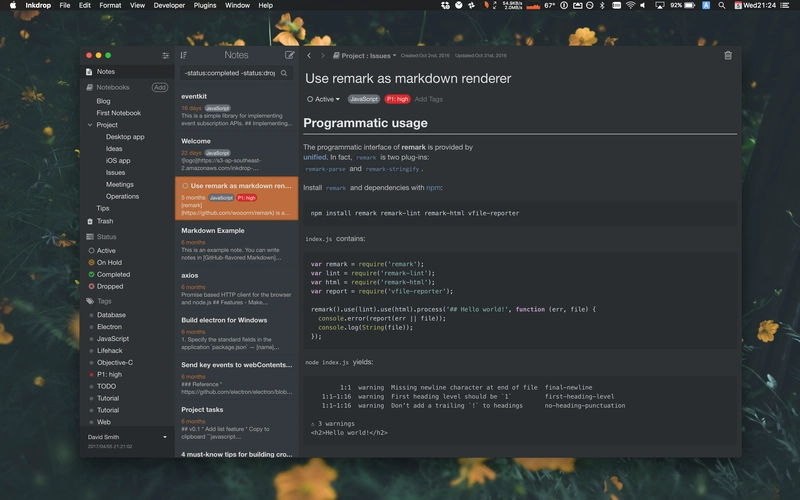Select the Blog notebook
The width and height of the screenshot is (800, 500).
click(103, 101)
